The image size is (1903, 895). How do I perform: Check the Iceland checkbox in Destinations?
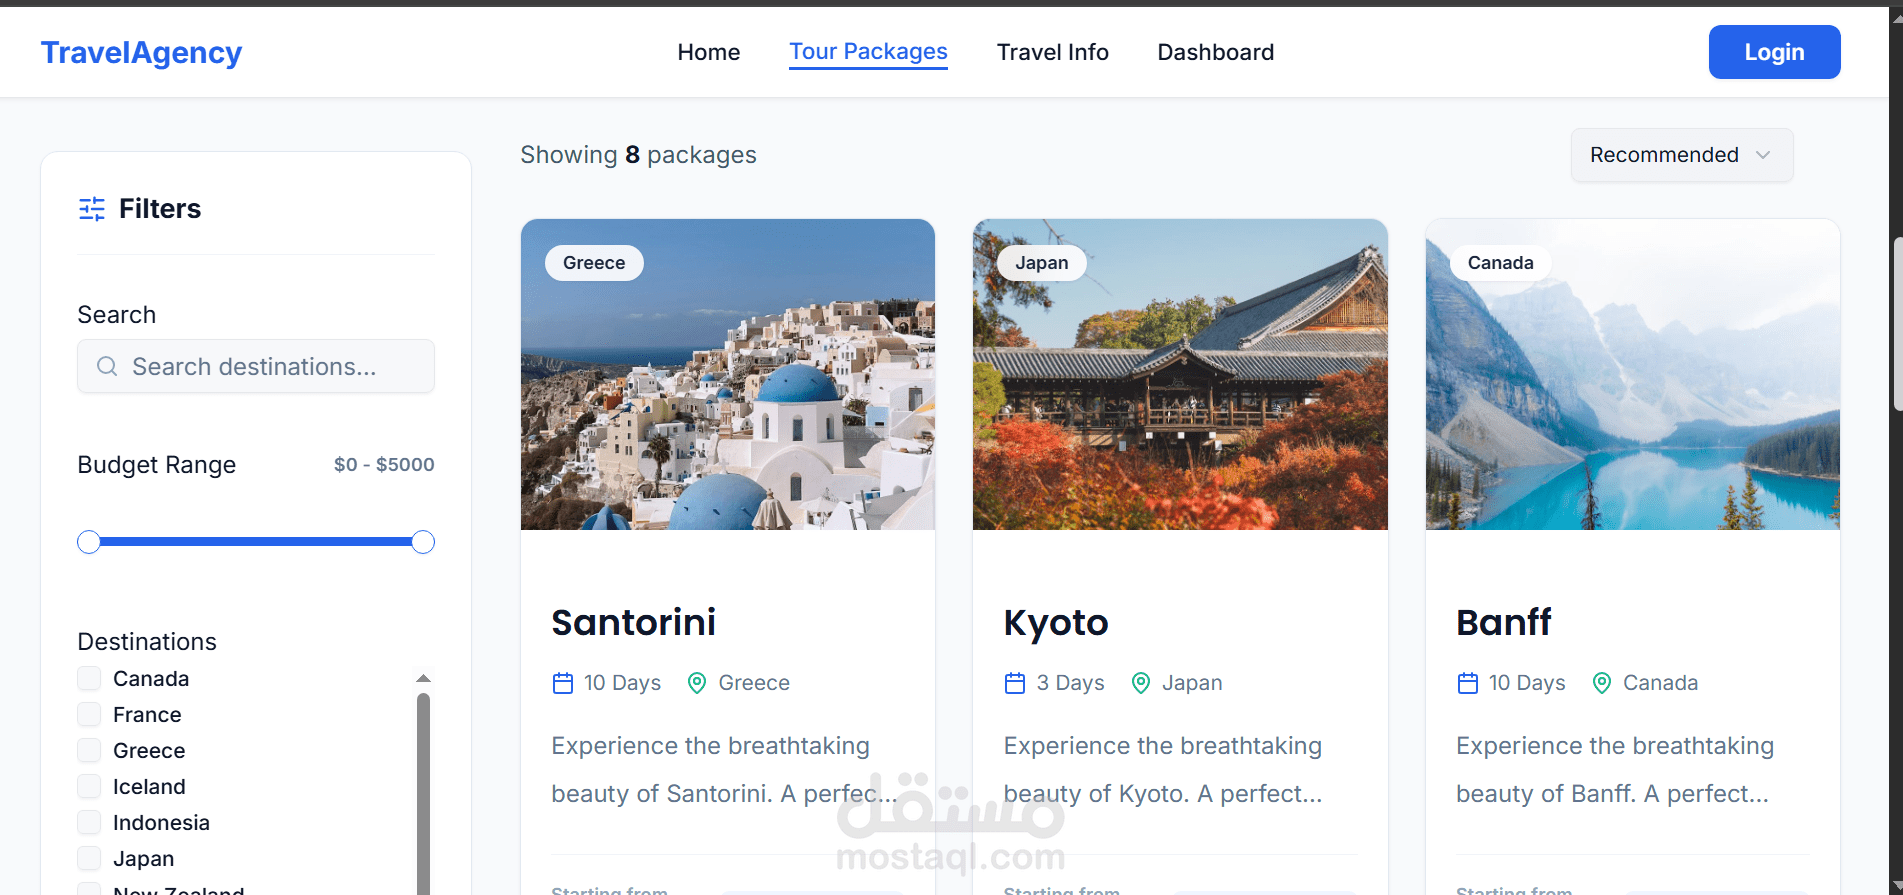coord(88,786)
